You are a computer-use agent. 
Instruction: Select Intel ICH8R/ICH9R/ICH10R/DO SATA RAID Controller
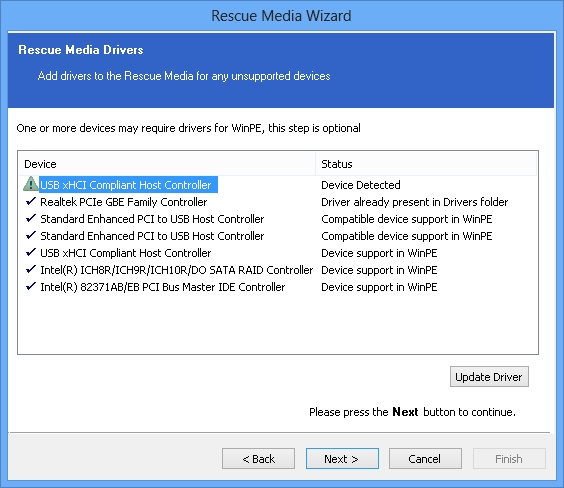tap(177, 270)
